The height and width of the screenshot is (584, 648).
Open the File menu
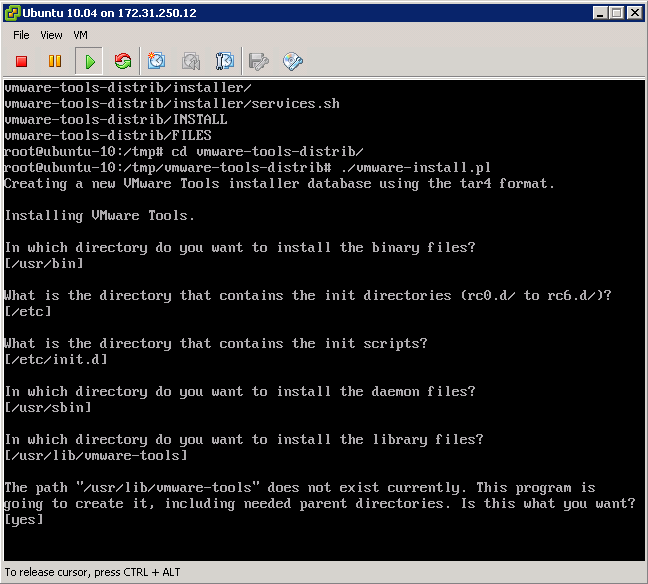point(21,35)
